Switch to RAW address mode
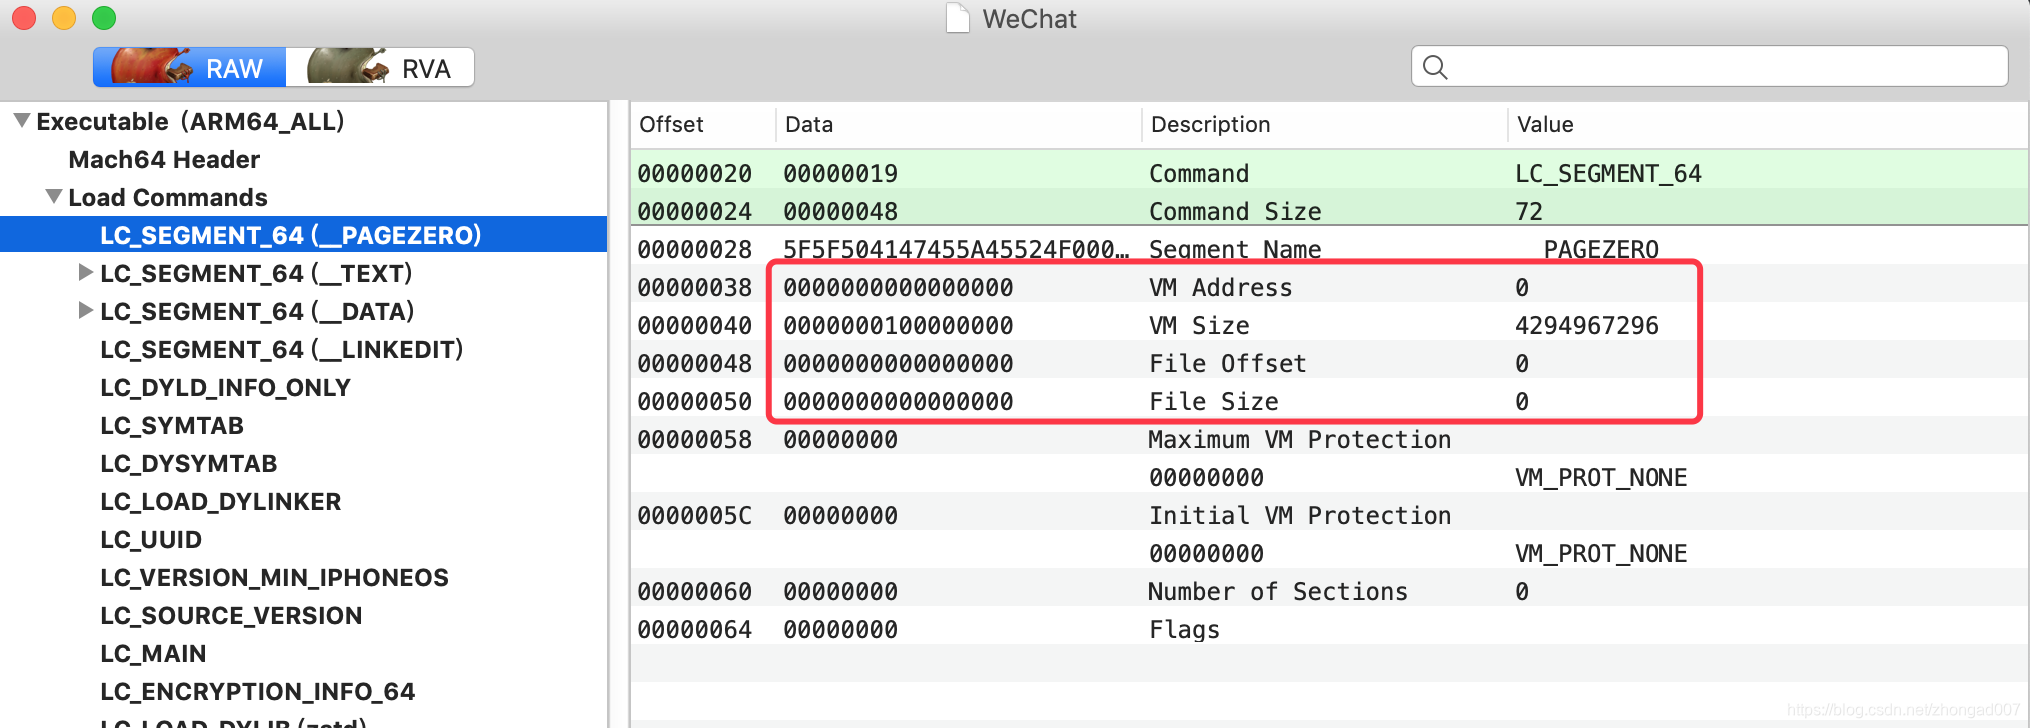 190,67
